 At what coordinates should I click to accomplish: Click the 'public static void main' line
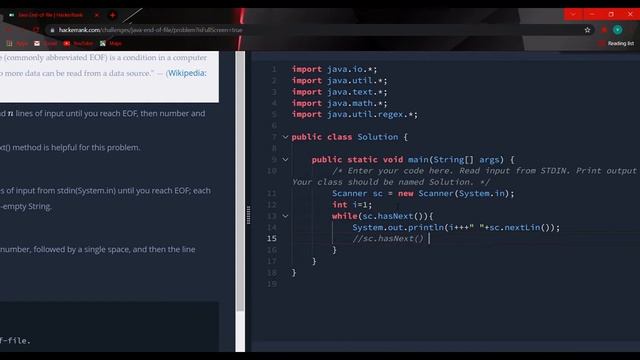click(413, 160)
